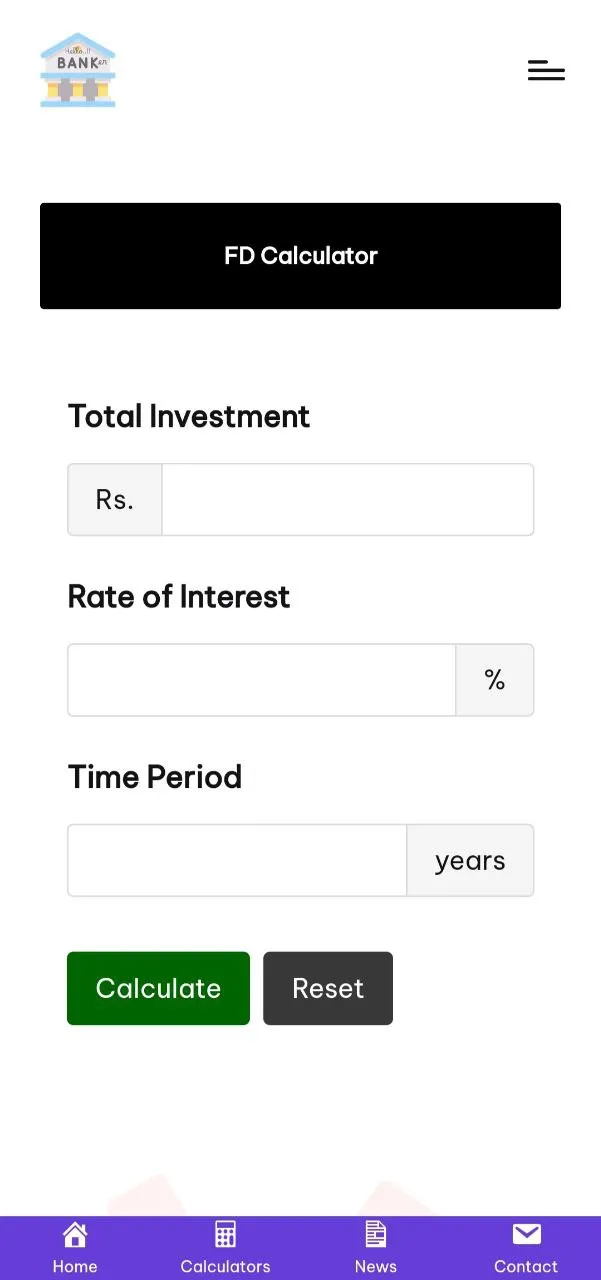
Task: Tap the News document icon
Action: tap(375, 1235)
